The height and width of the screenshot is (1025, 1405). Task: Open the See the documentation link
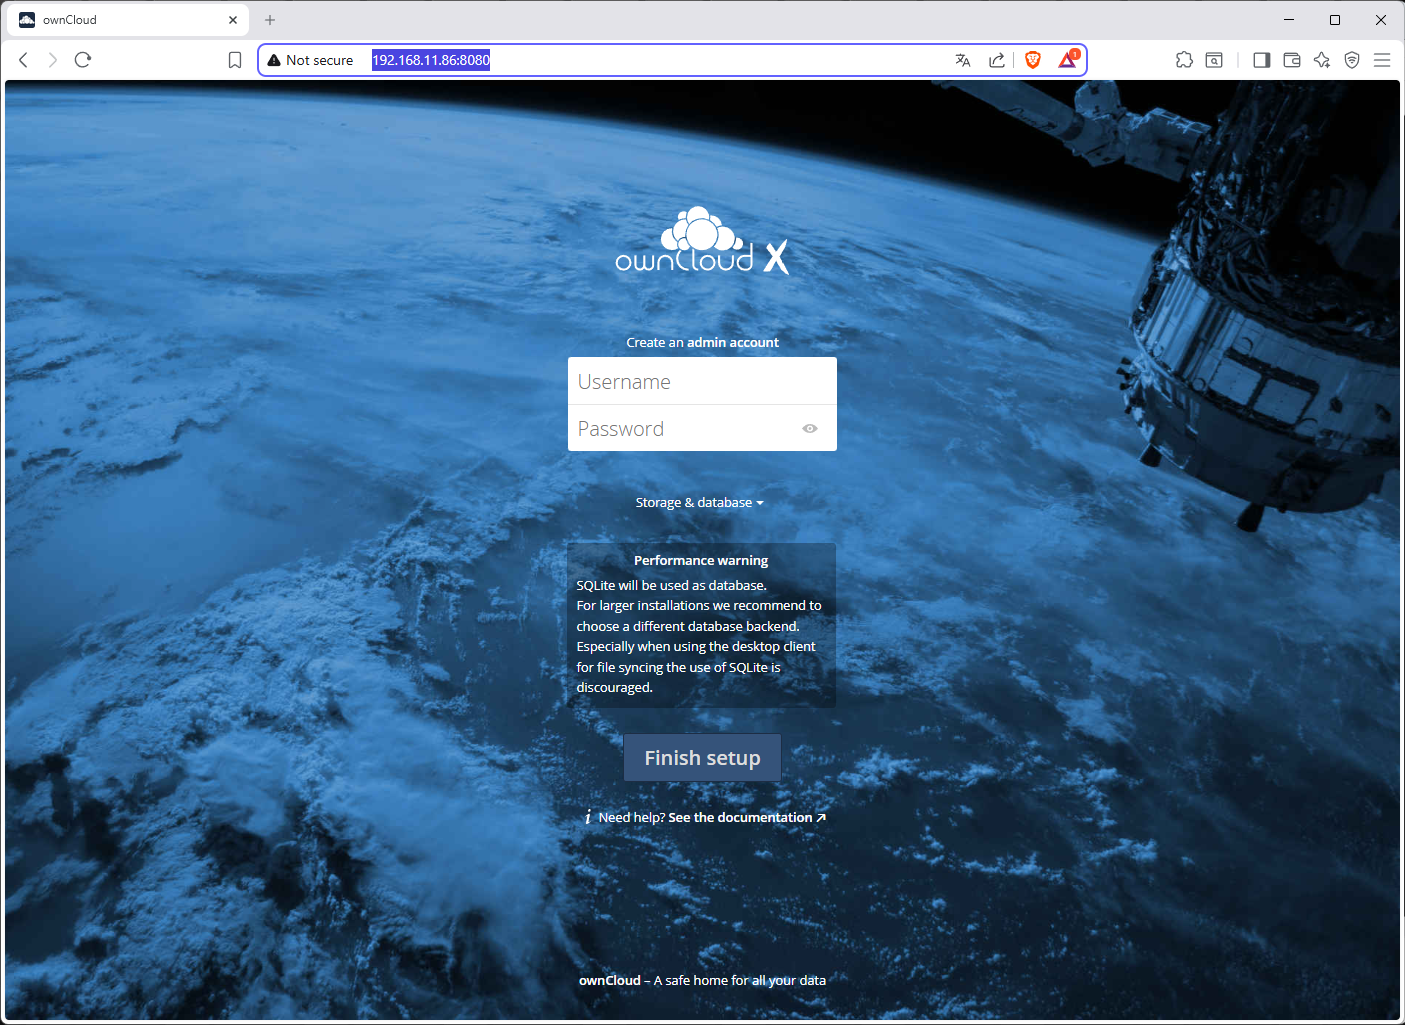point(745,818)
